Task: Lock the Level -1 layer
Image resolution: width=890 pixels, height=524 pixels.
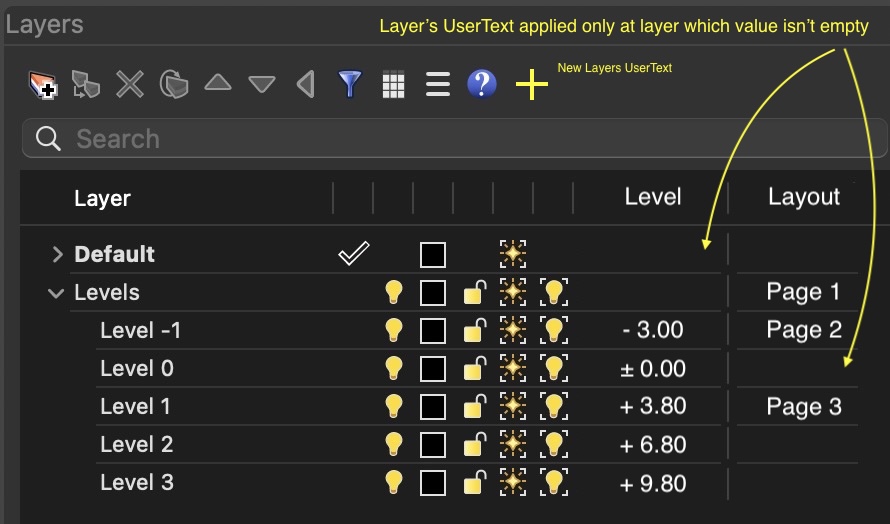Action: click(x=475, y=331)
